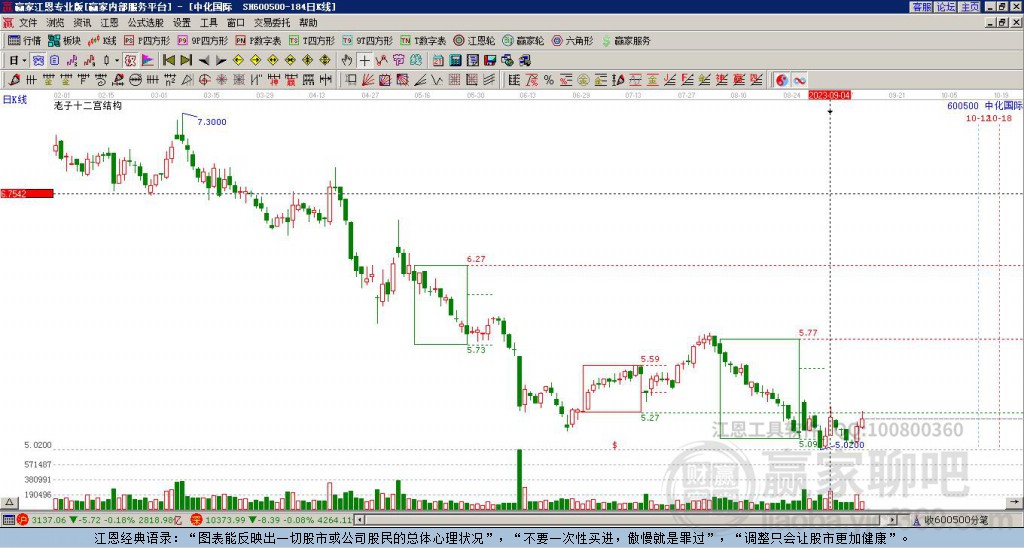
Task: Click the volume panel collapse triangle button
Action: 9,502
